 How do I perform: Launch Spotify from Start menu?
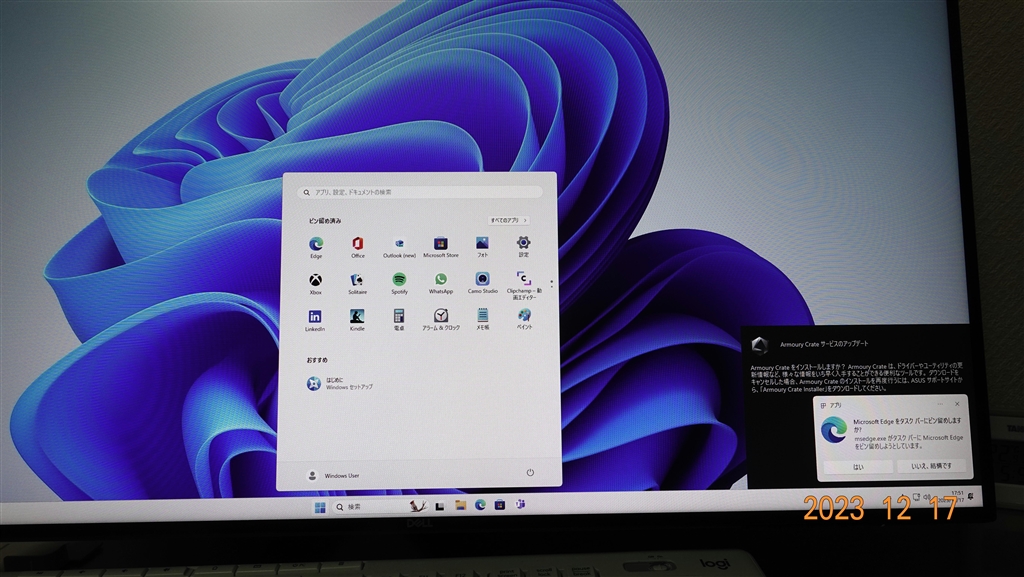coord(399,284)
